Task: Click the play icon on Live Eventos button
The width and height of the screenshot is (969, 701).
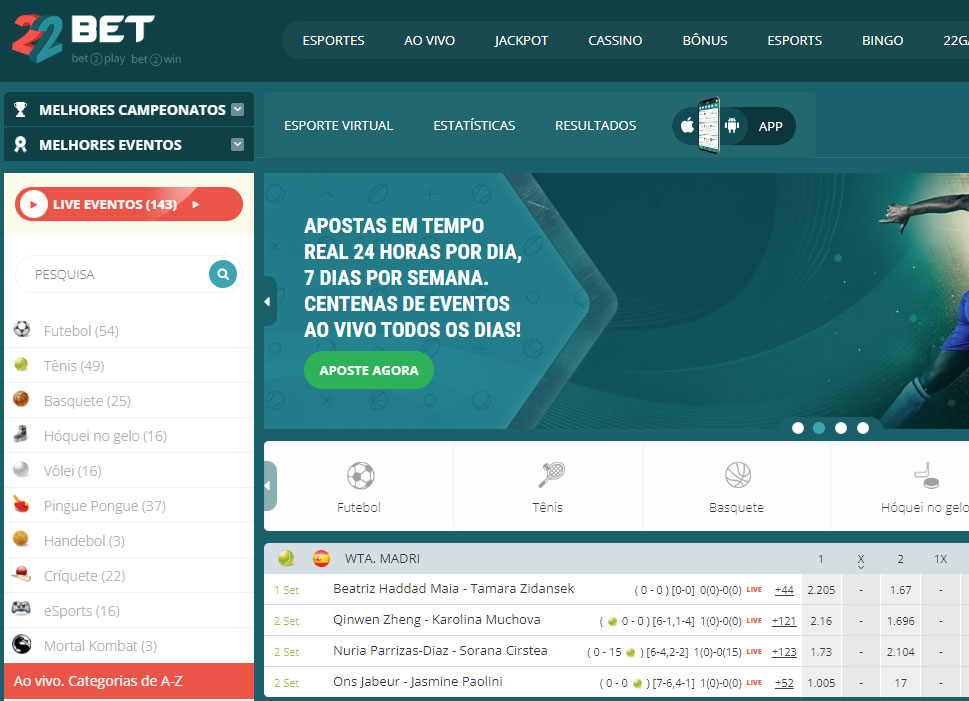Action: coord(33,204)
